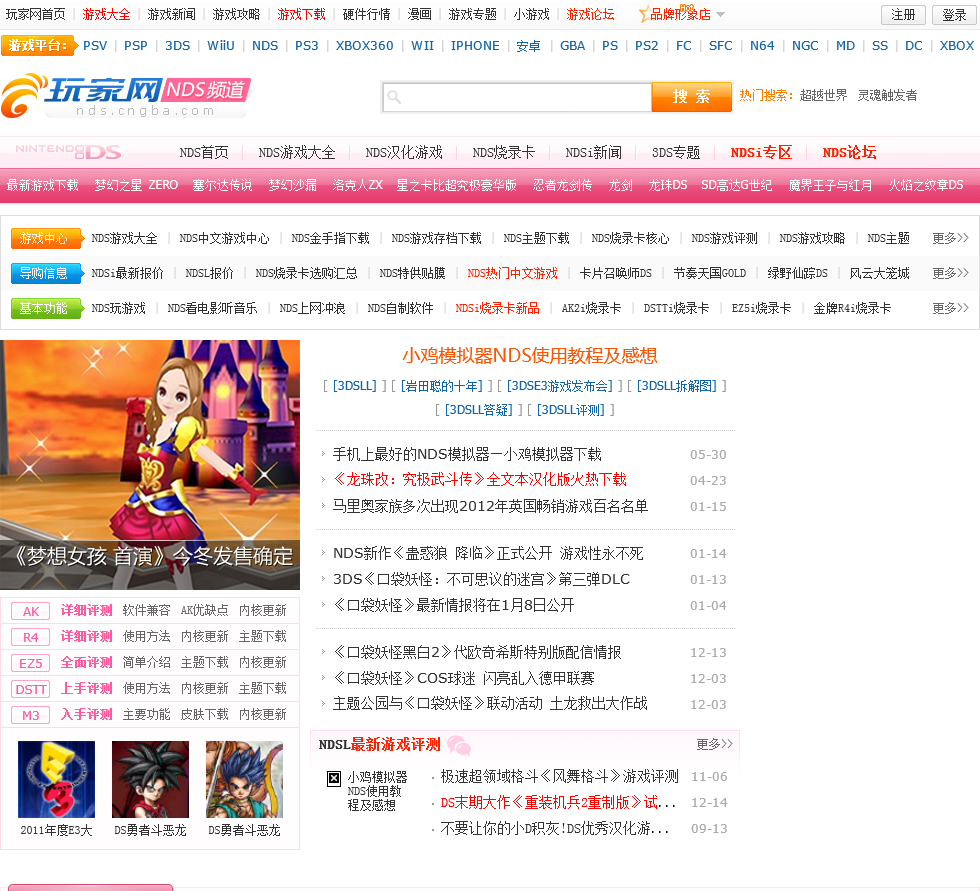Click 游戏论坛 in the top menu
980x891 pixels.
pyautogui.click(x=590, y=14)
